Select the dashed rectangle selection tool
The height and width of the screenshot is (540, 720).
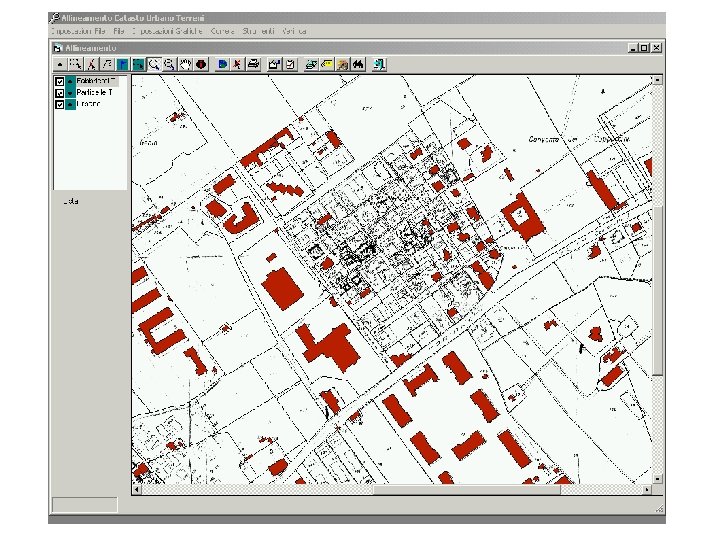73,64
